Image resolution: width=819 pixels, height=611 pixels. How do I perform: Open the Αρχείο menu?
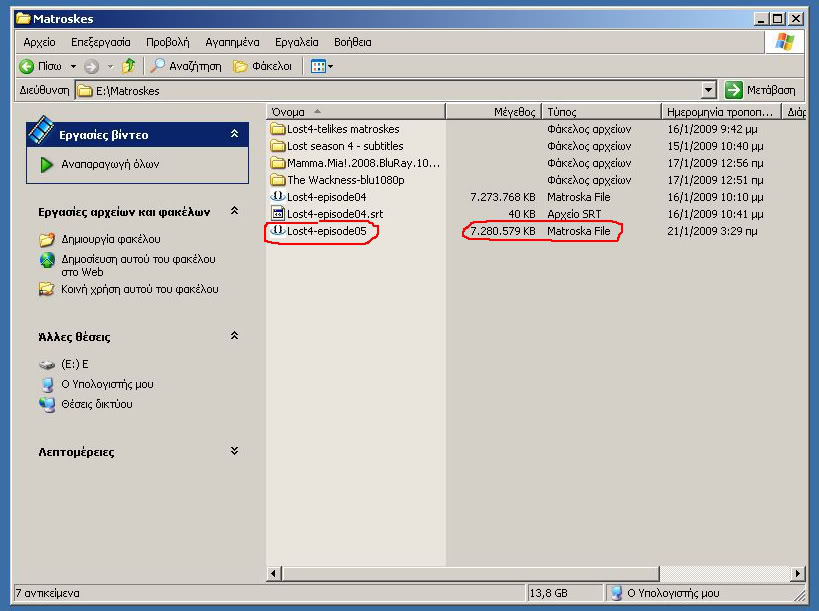[x=39, y=42]
